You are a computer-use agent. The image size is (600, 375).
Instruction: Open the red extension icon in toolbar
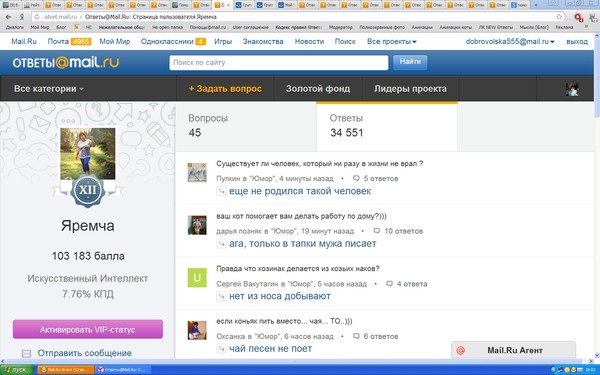click(578, 17)
